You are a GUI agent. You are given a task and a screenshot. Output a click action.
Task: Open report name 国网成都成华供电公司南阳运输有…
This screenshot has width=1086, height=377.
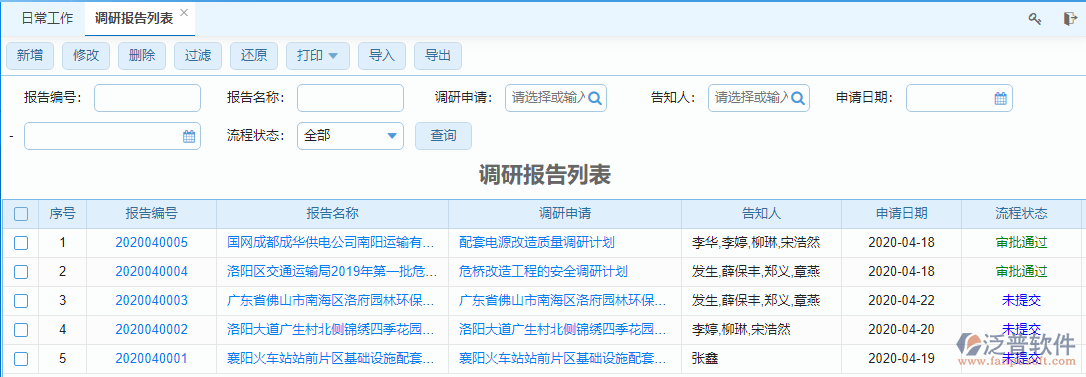coord(331,243)
